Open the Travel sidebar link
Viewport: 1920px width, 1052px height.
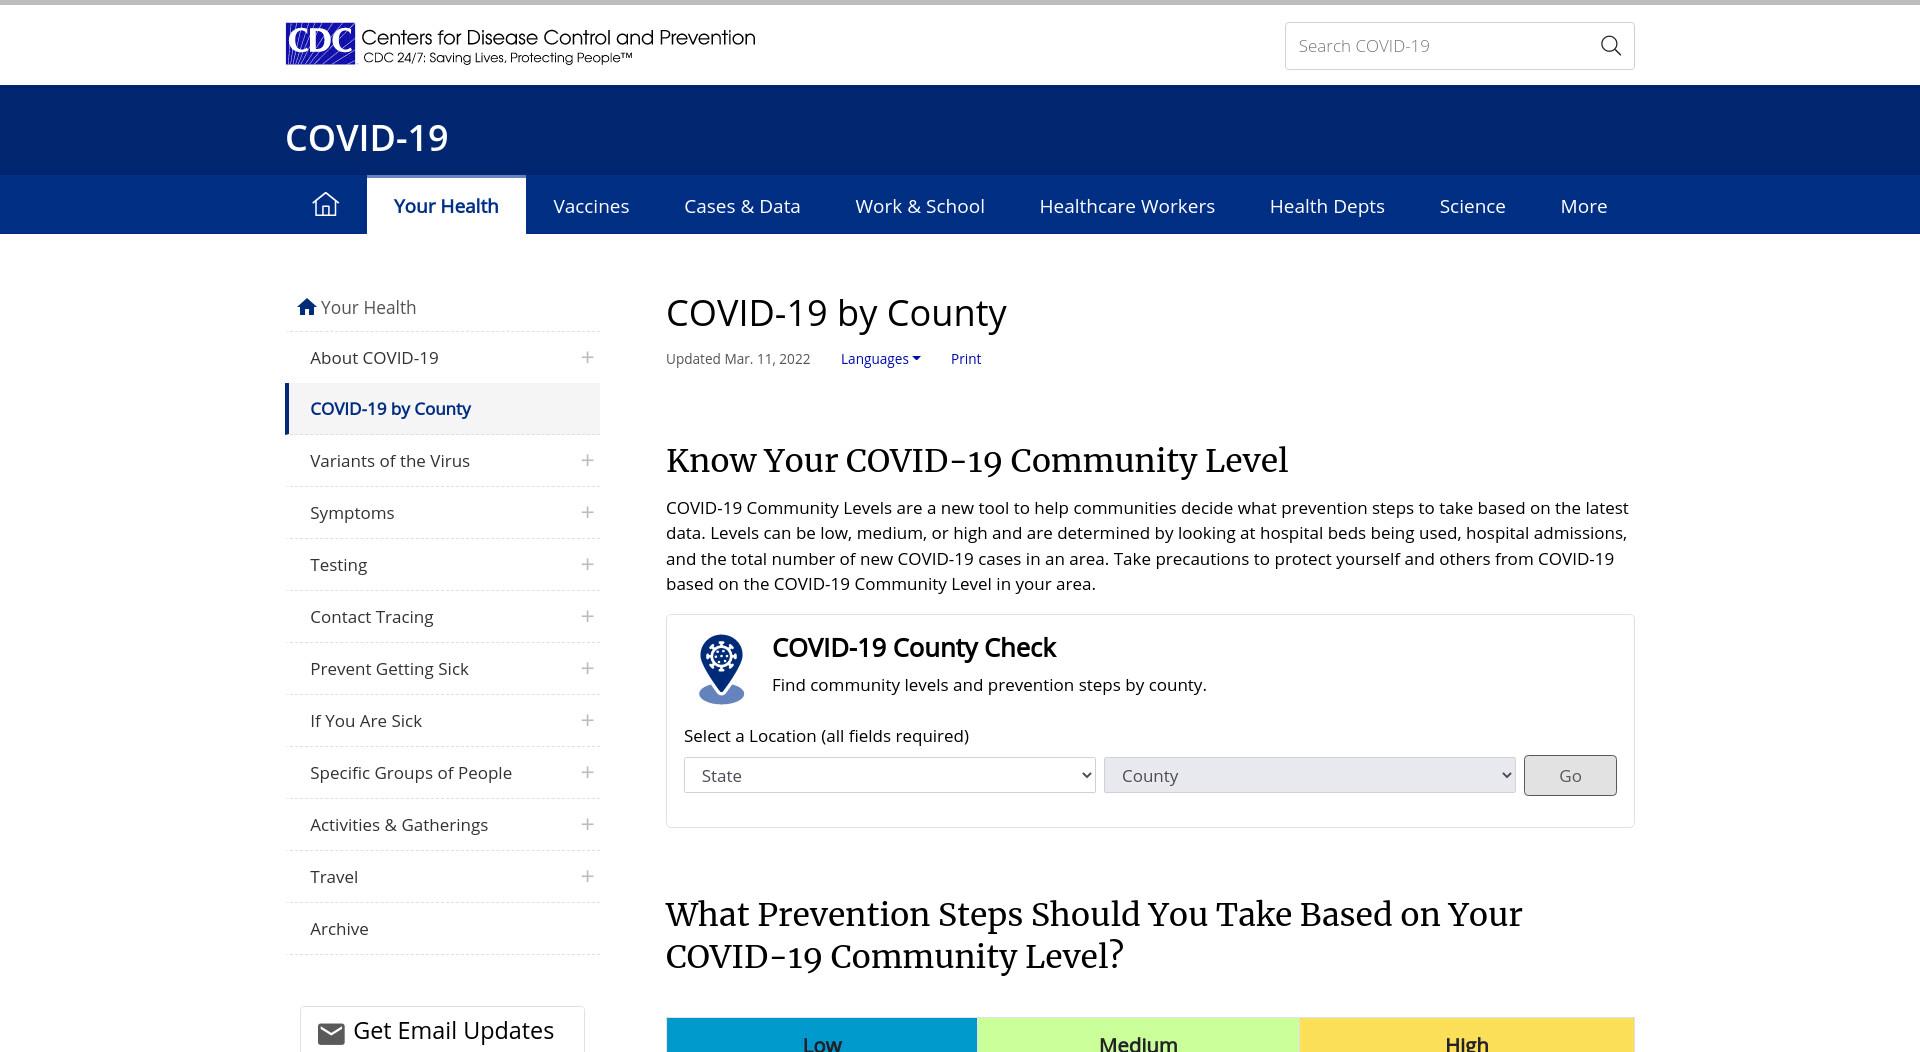point(334,877)
